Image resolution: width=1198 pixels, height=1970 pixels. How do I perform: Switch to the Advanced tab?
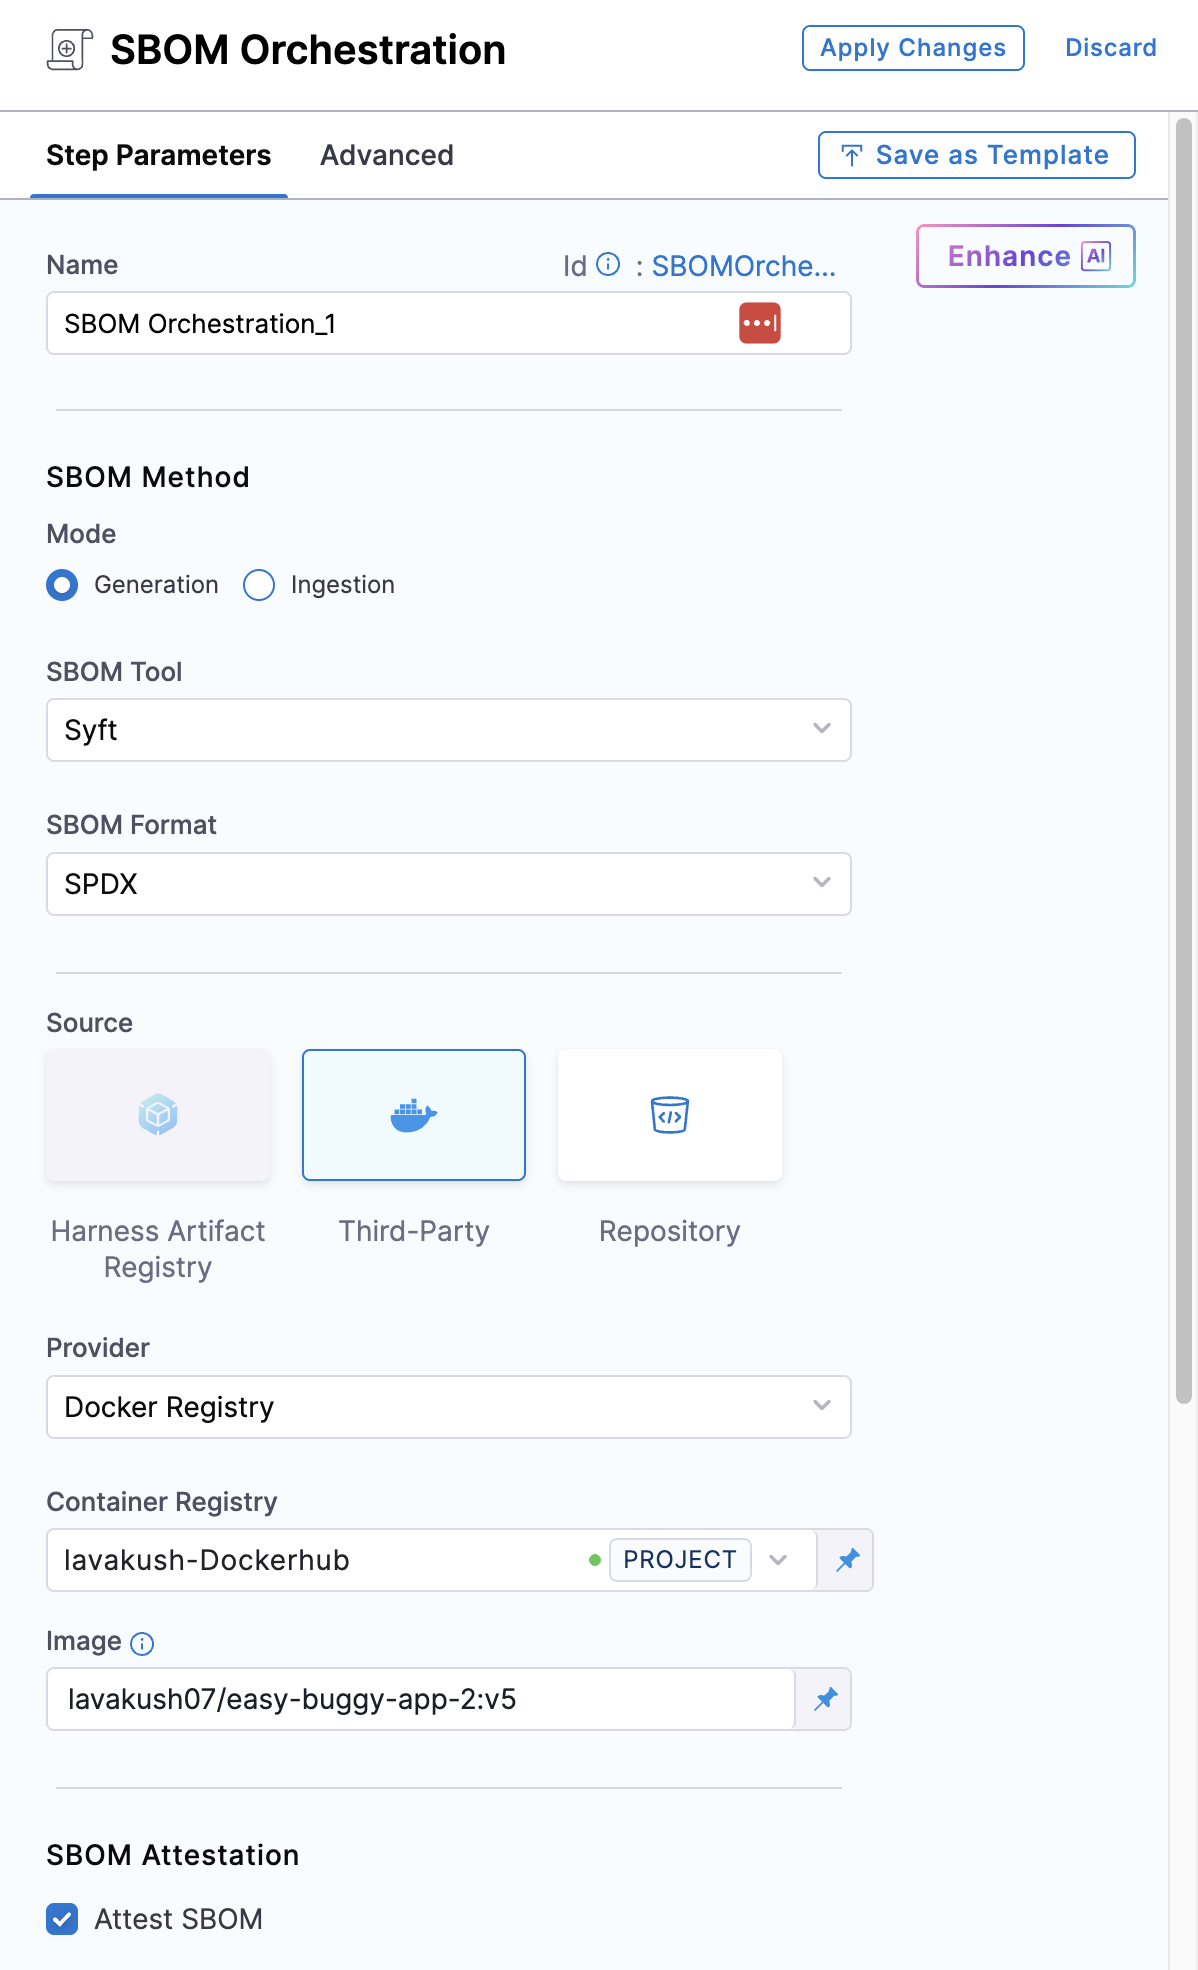tap(386, 155)
